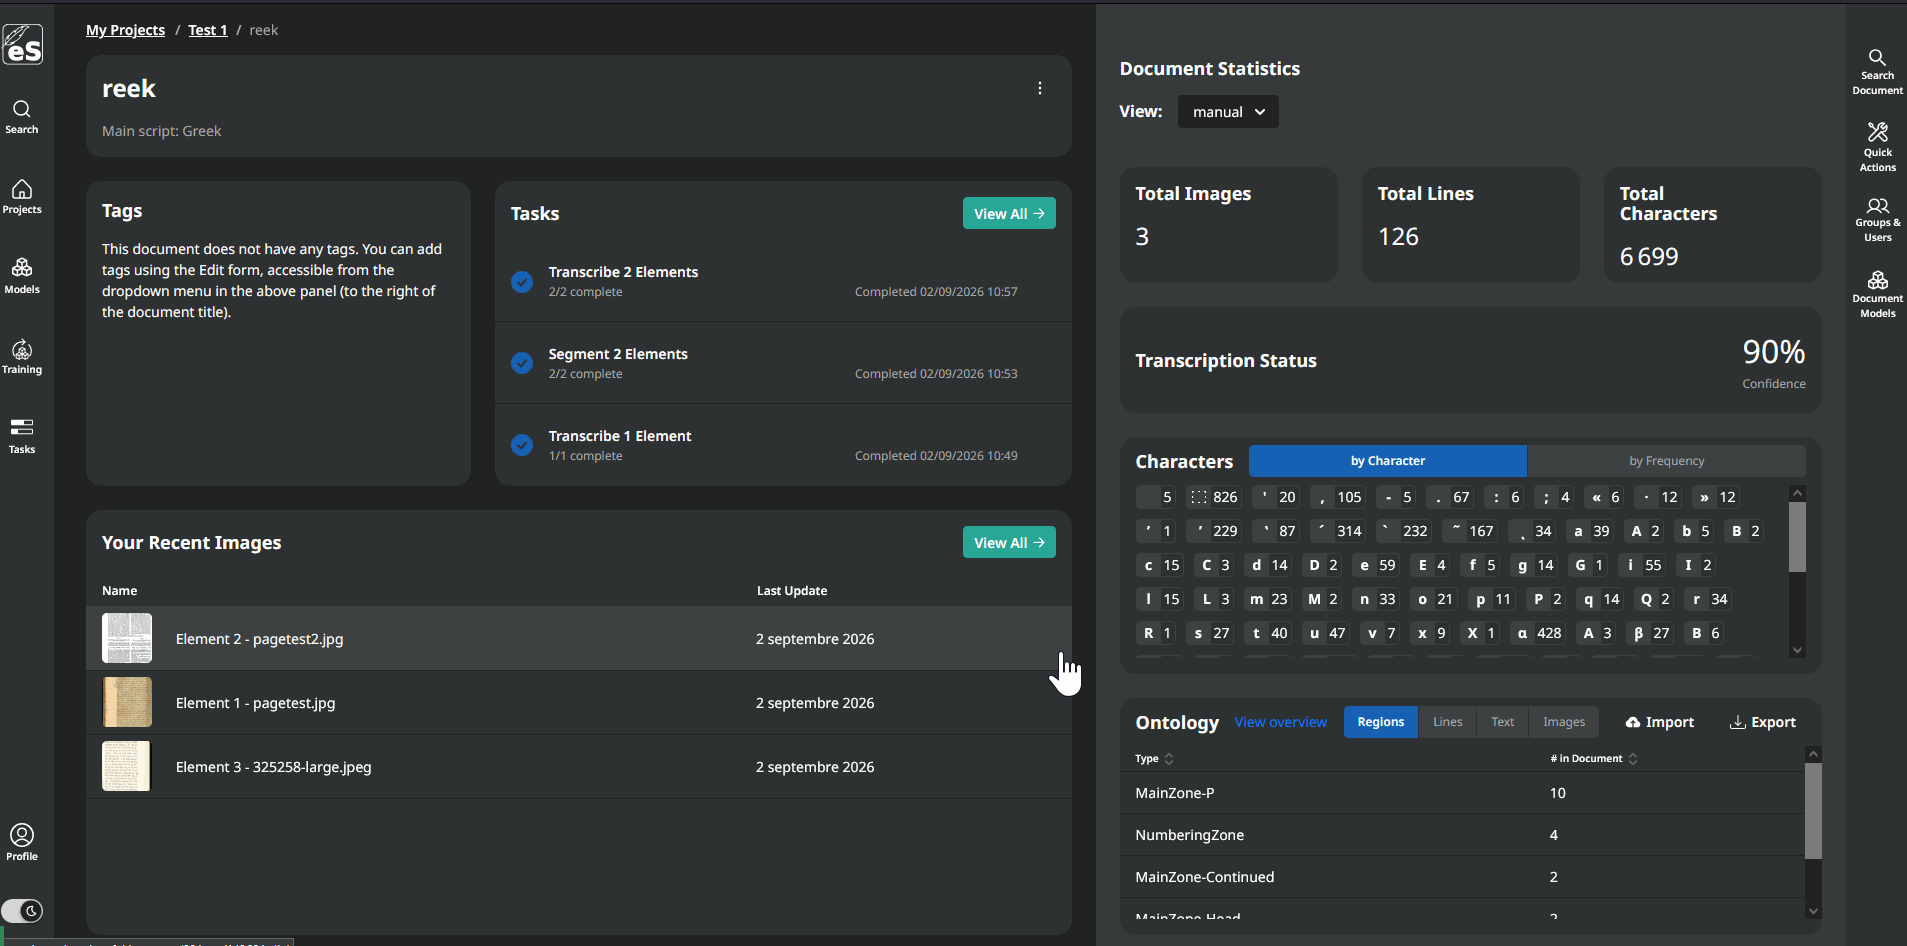Open the eScriptorium logo home
Screen dimensions: 1907x946
22,44
